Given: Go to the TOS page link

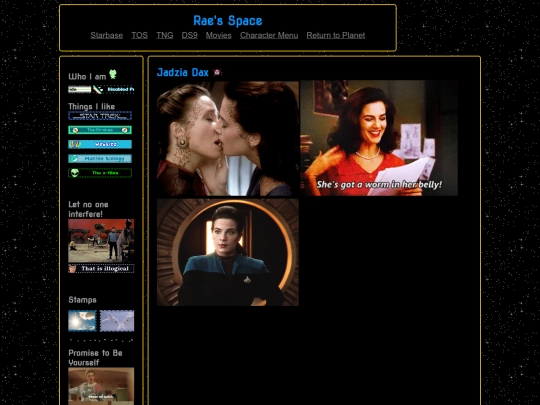Looking at the screenshot, I should [x=139, y=35].
